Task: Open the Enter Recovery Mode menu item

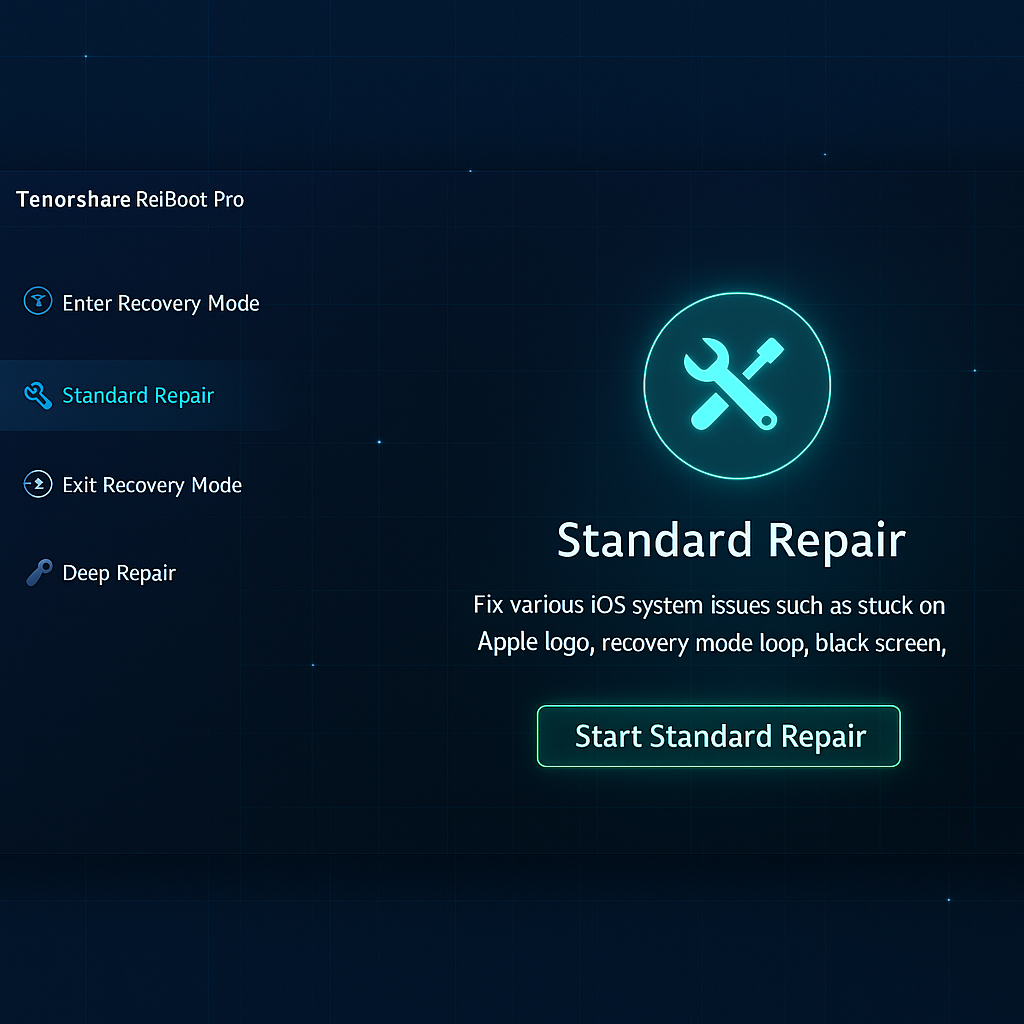Action: coord(160,303)
